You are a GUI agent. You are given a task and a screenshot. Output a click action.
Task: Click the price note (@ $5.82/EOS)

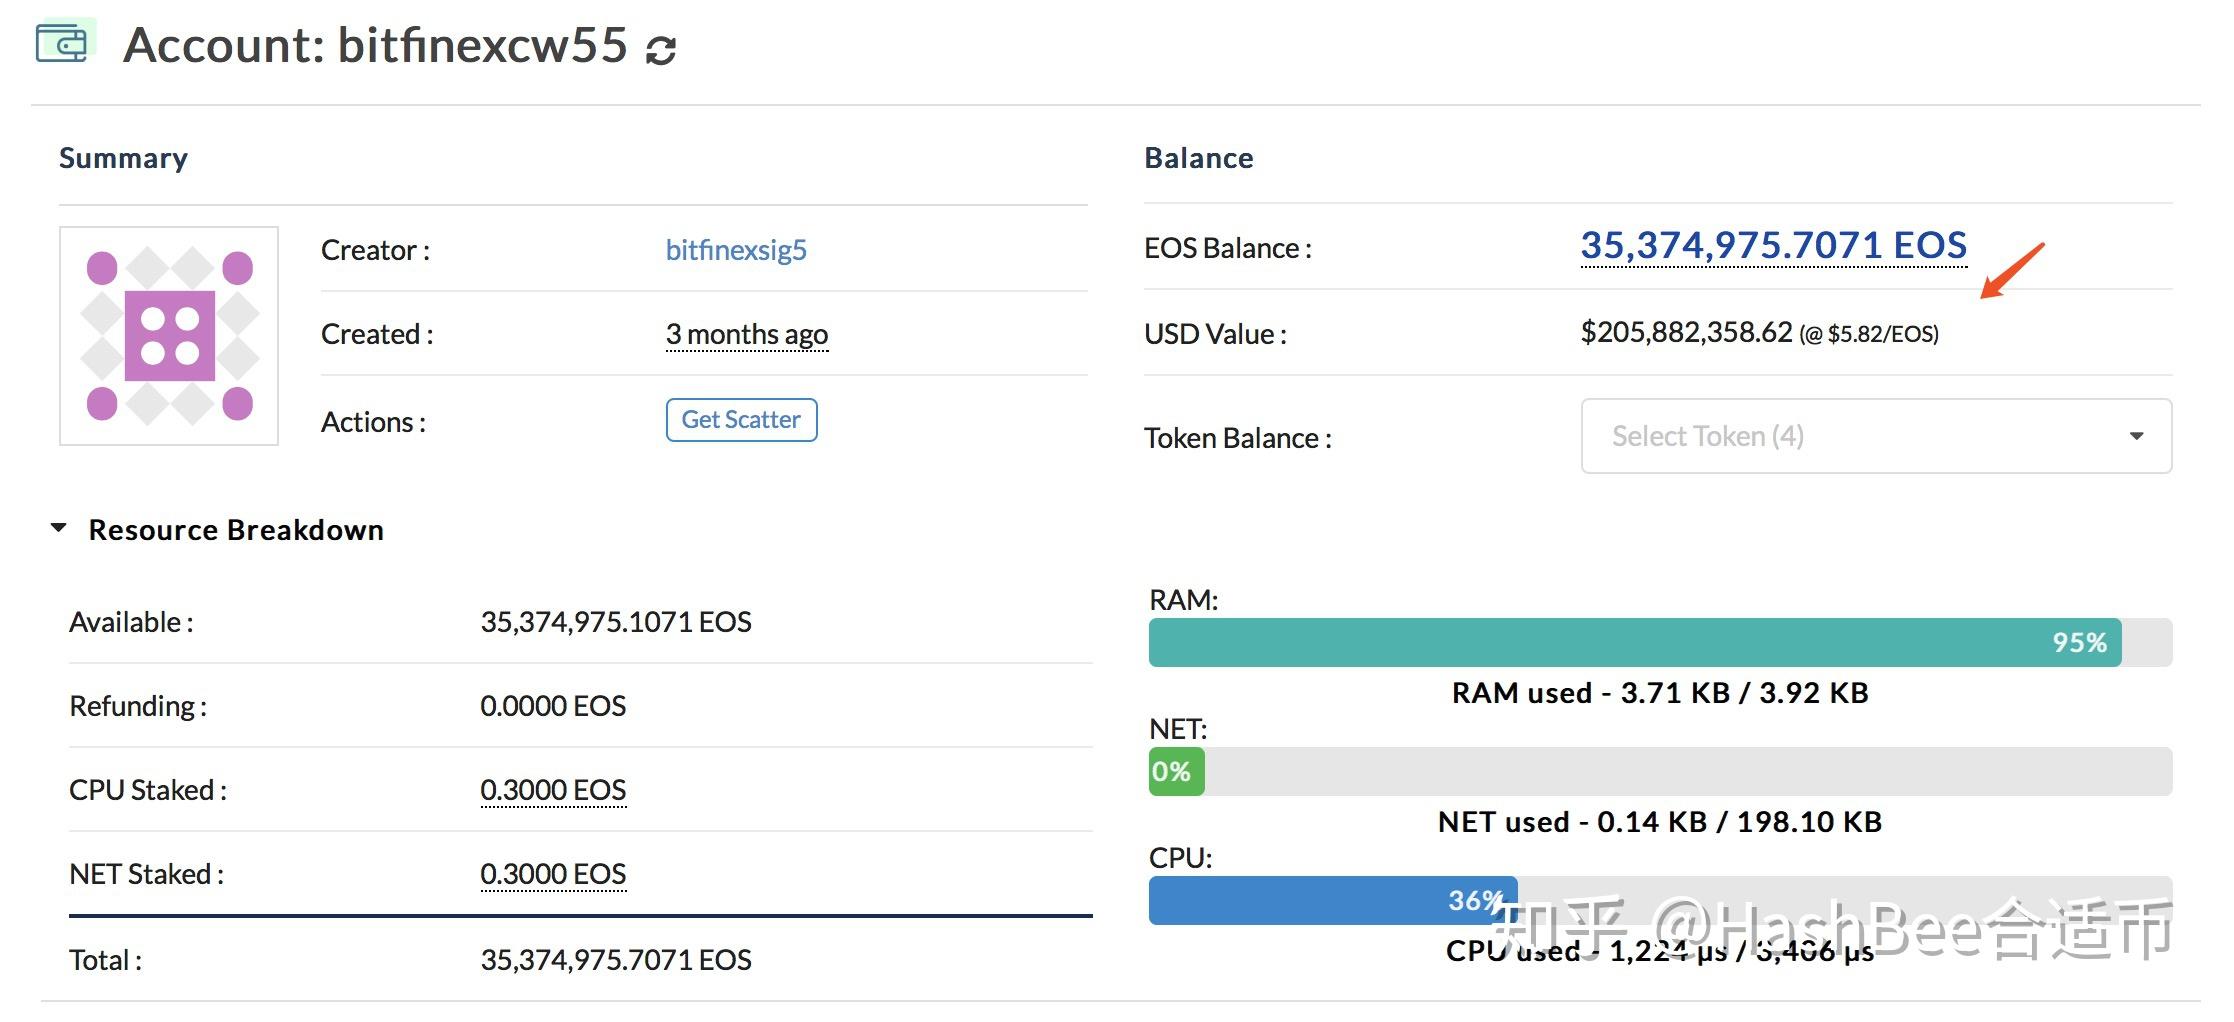(1868, 334)
